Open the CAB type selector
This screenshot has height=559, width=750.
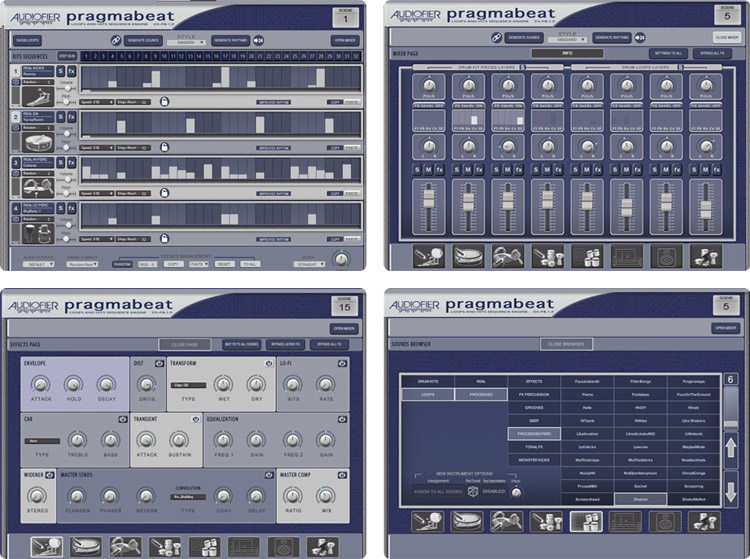[x=42, y=441]
